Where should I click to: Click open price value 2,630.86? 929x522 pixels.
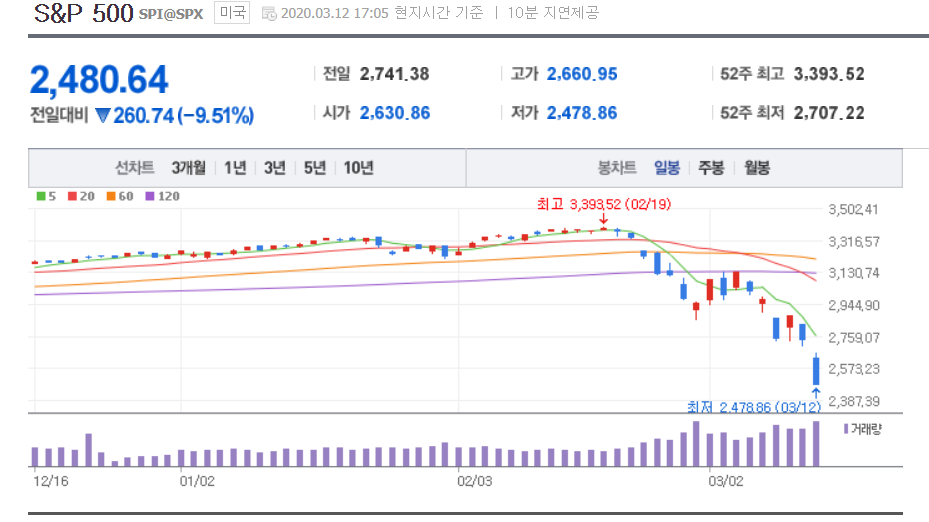pyautogui.click(x=395, y=113)
